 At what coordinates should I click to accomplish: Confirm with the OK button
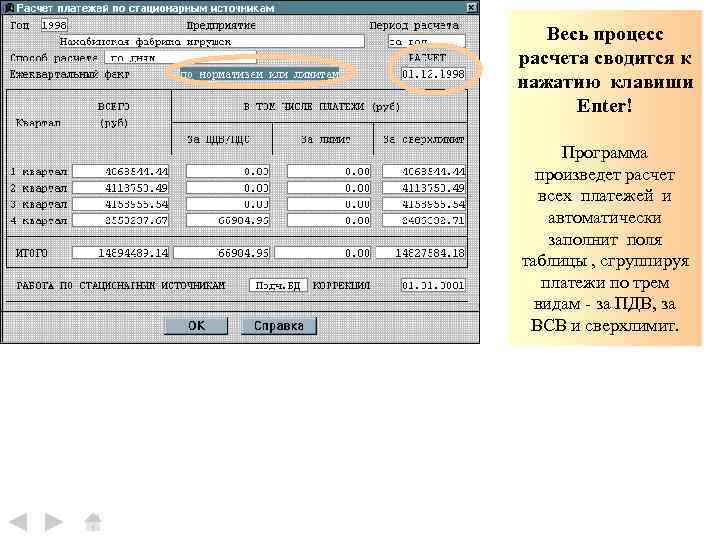[x=197, y=326]
